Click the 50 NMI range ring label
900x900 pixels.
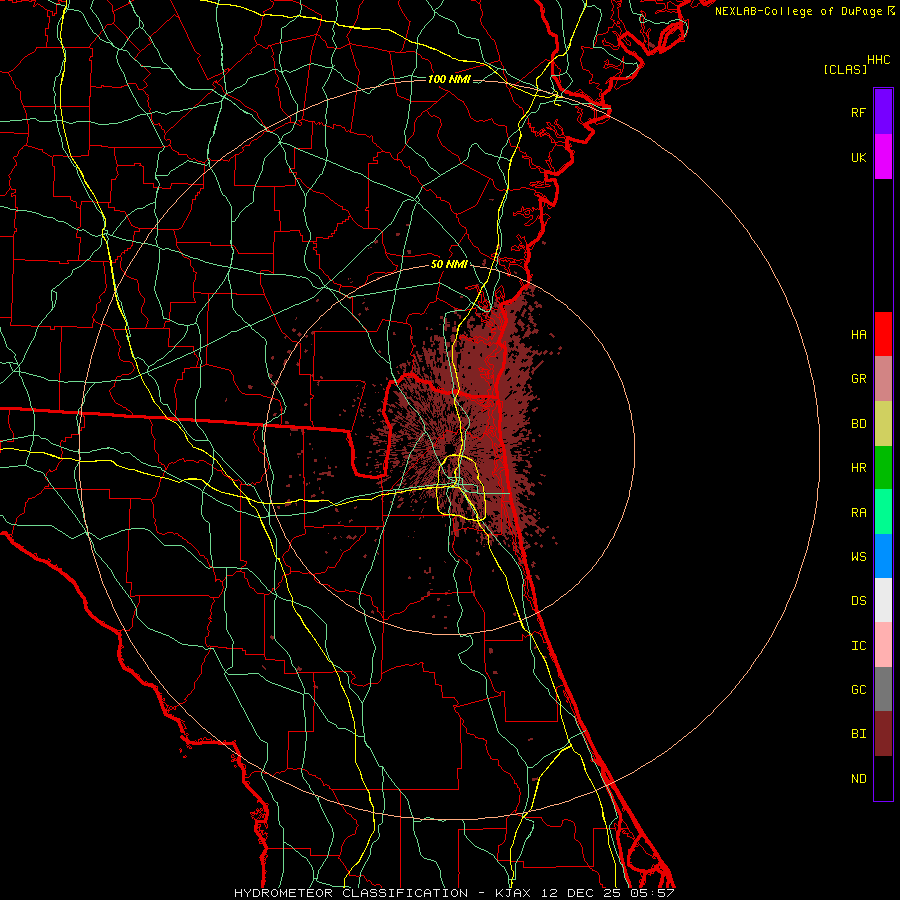pyautogui.click(x=449, y=264)
